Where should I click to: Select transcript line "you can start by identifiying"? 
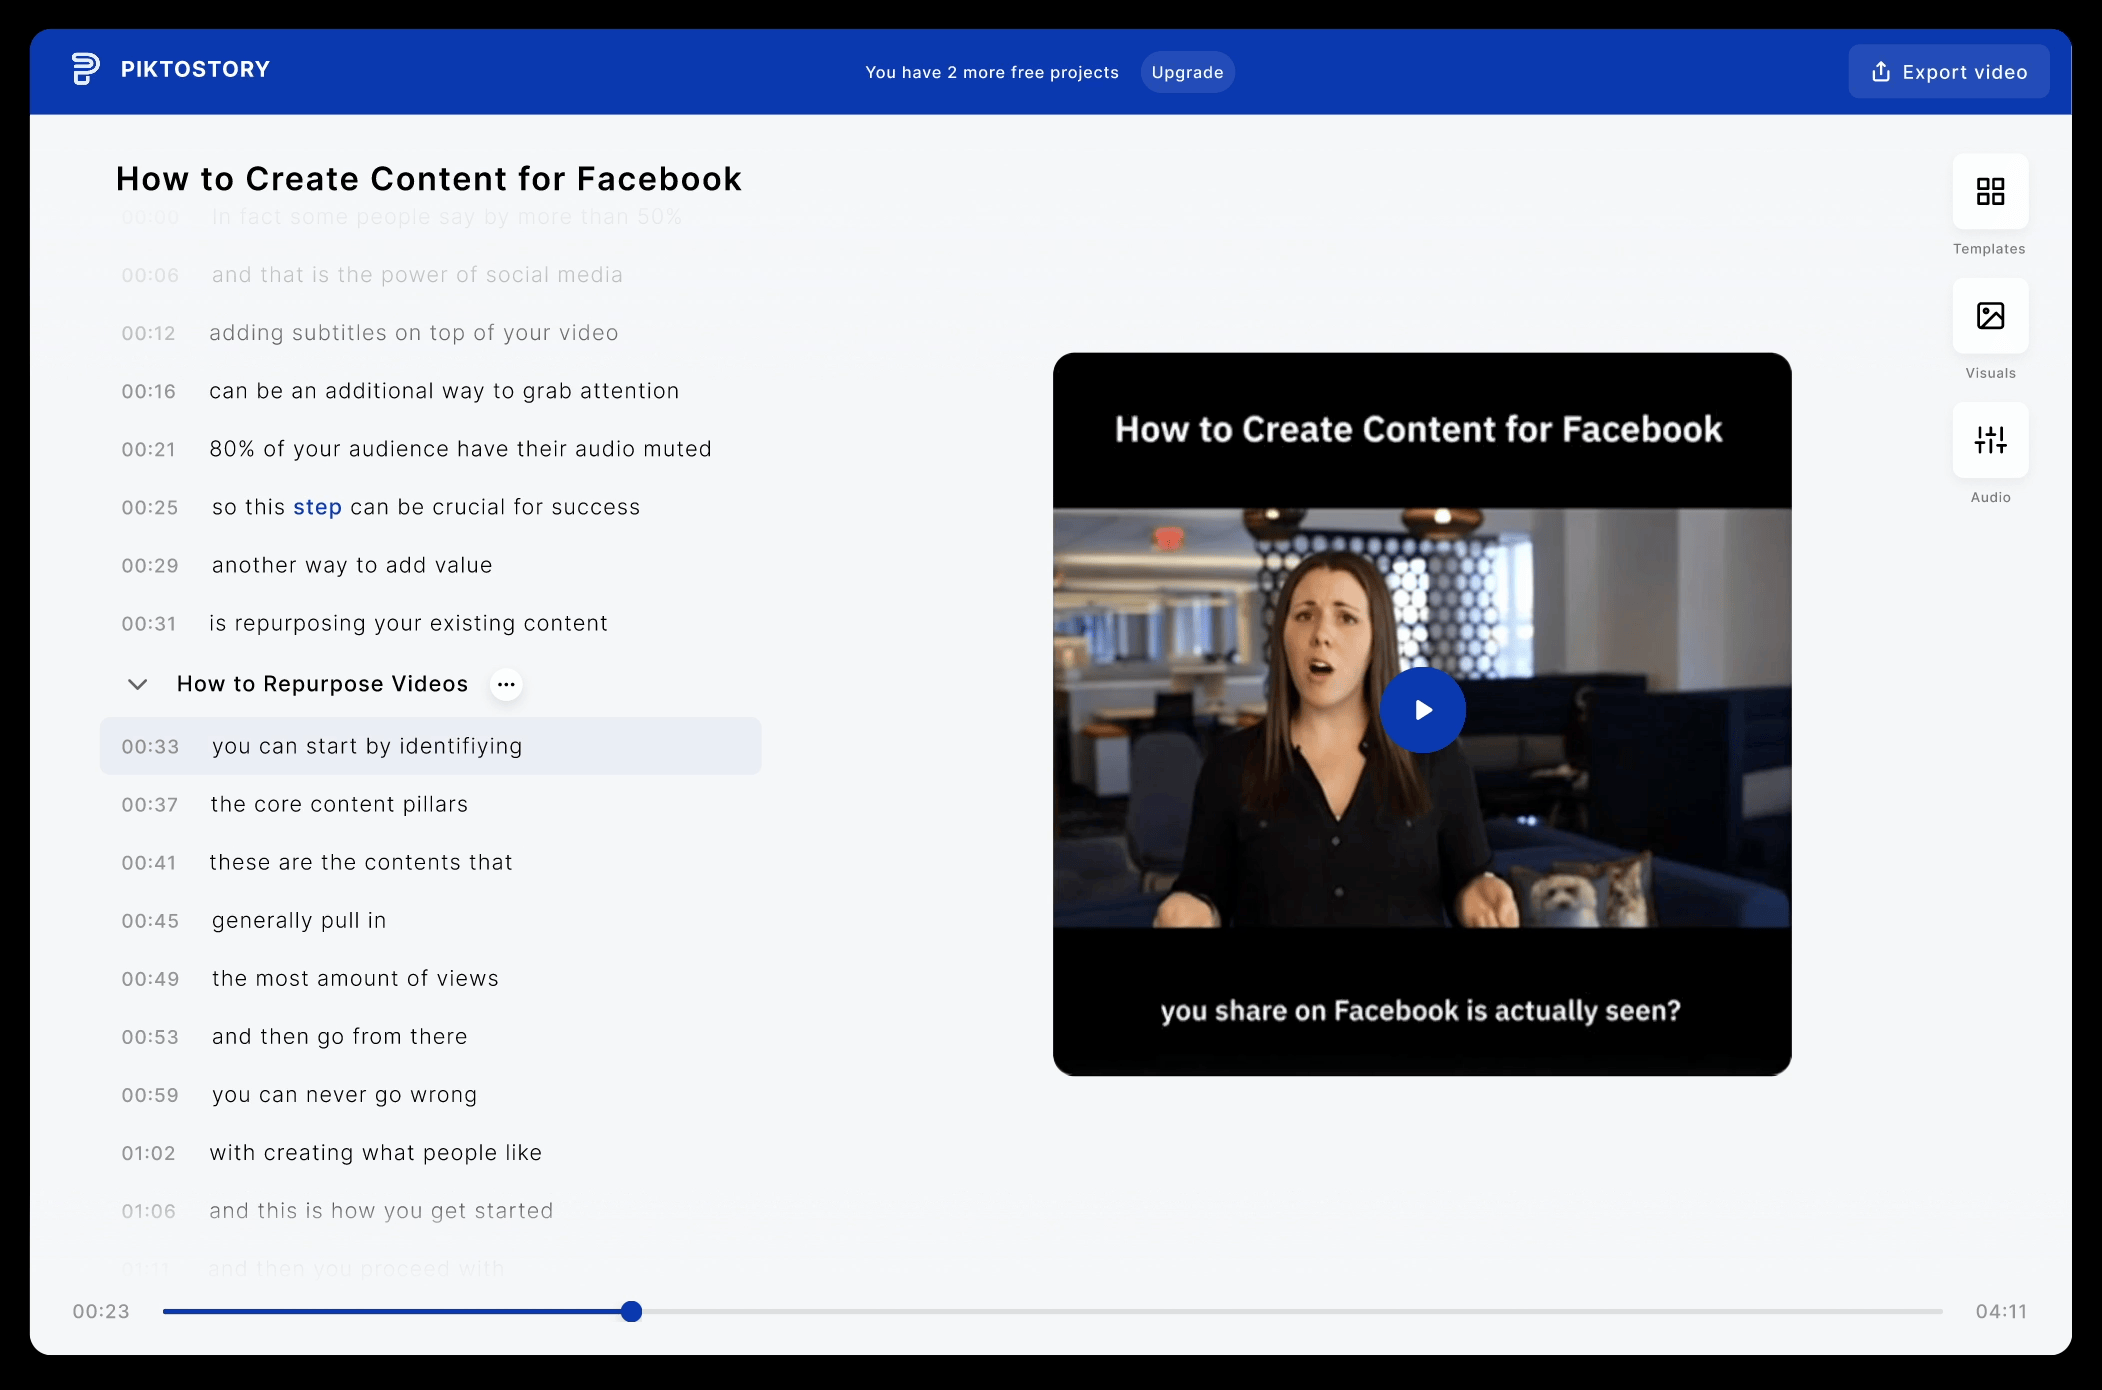pos(367,746)
